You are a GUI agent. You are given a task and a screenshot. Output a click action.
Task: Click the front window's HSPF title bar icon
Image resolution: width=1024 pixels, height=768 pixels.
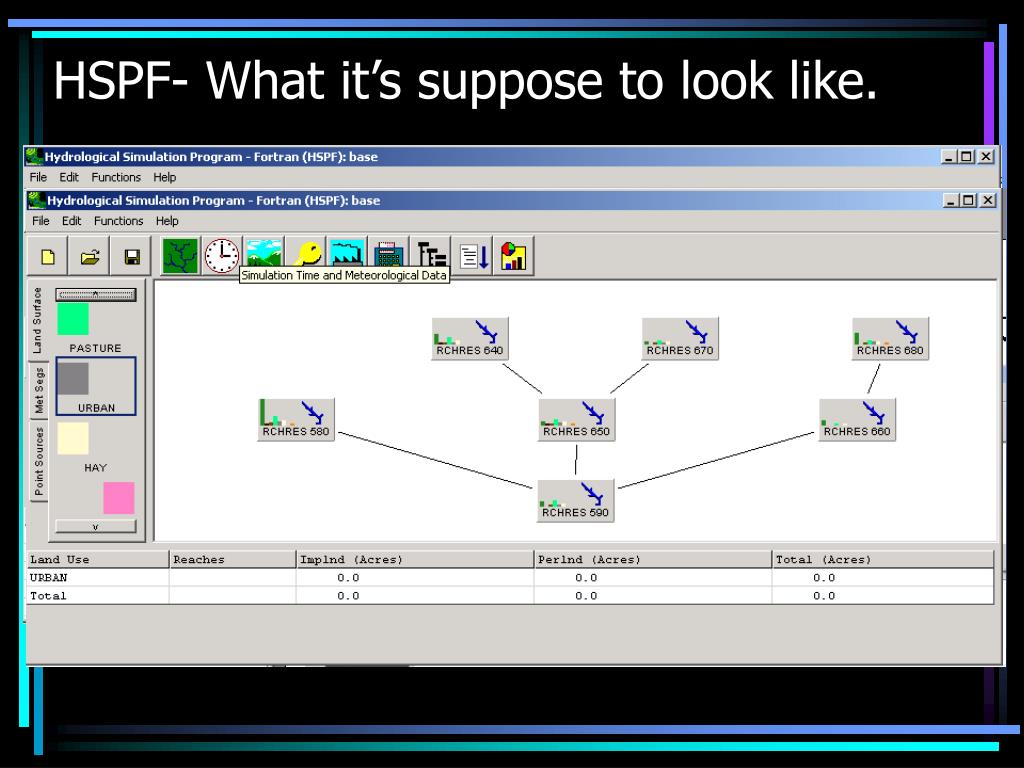(37, 200)
